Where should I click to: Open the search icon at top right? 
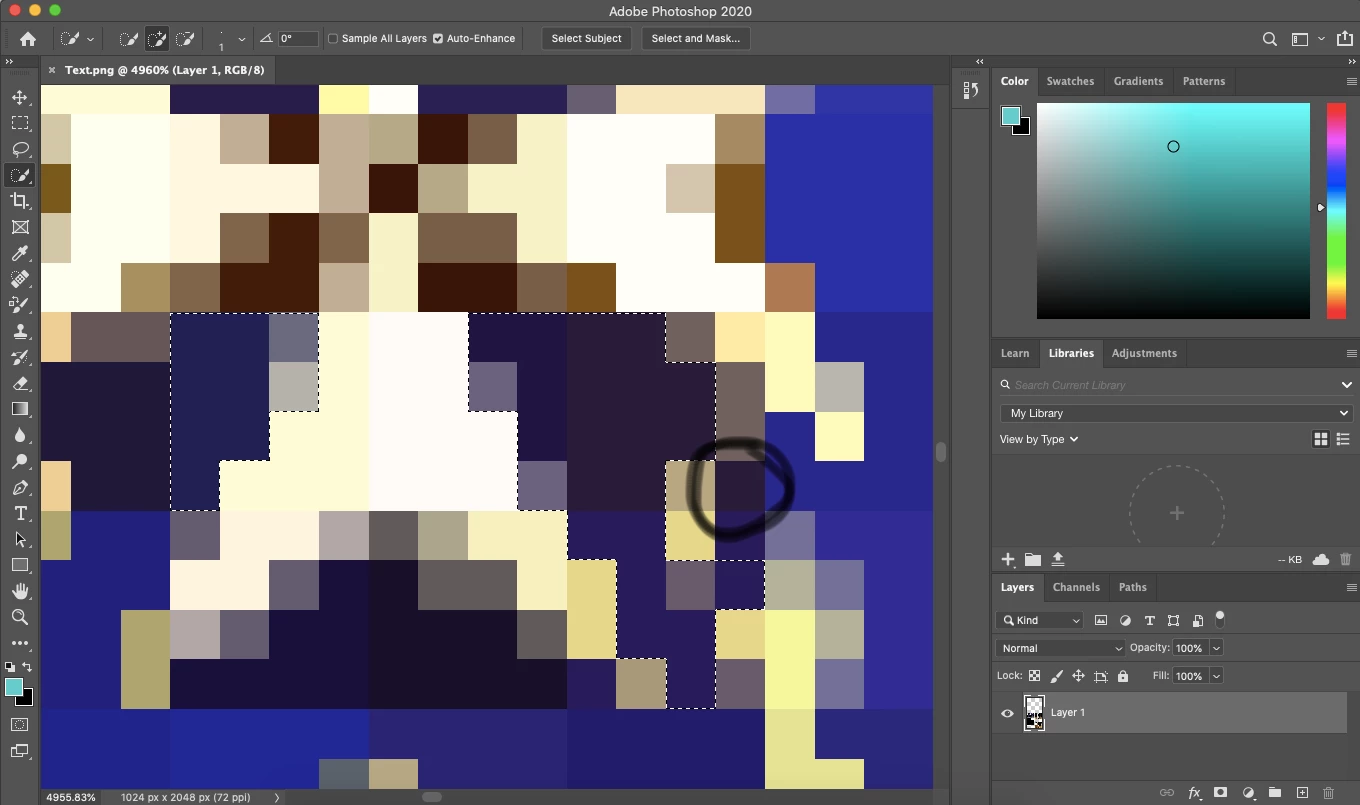pyautogui.click(x=1269, y=39)
